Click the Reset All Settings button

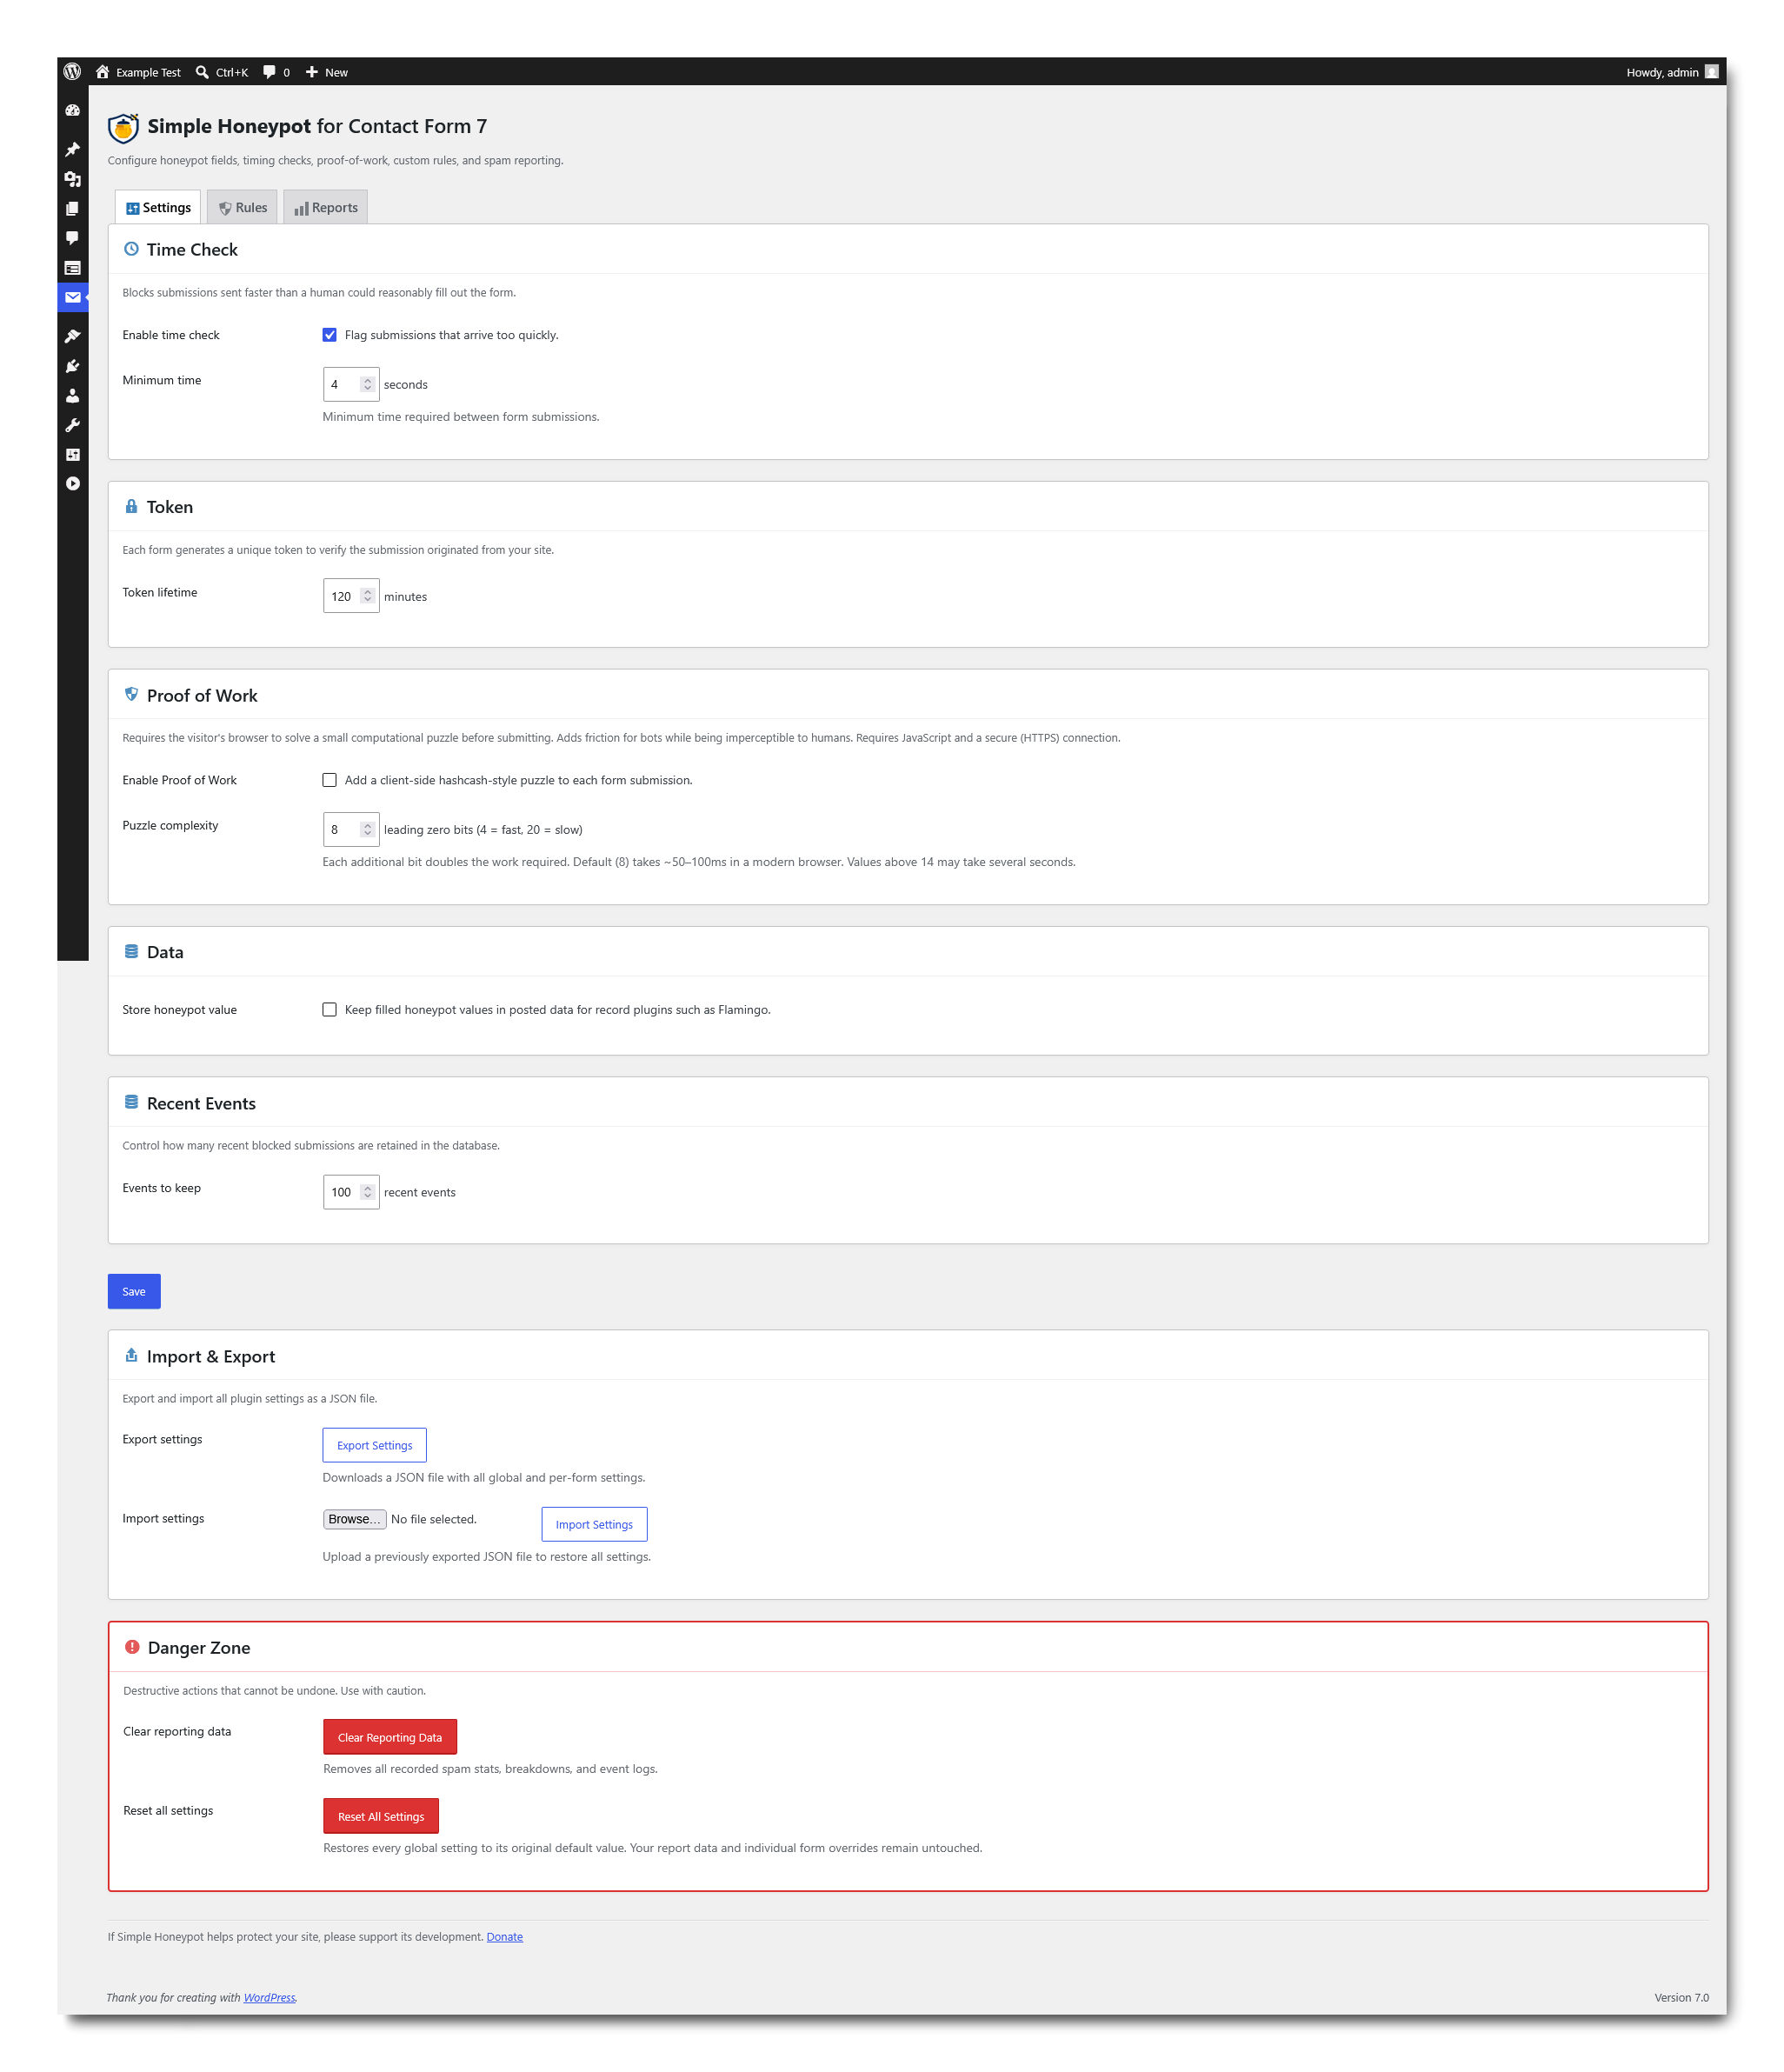tap(381, 1816)
